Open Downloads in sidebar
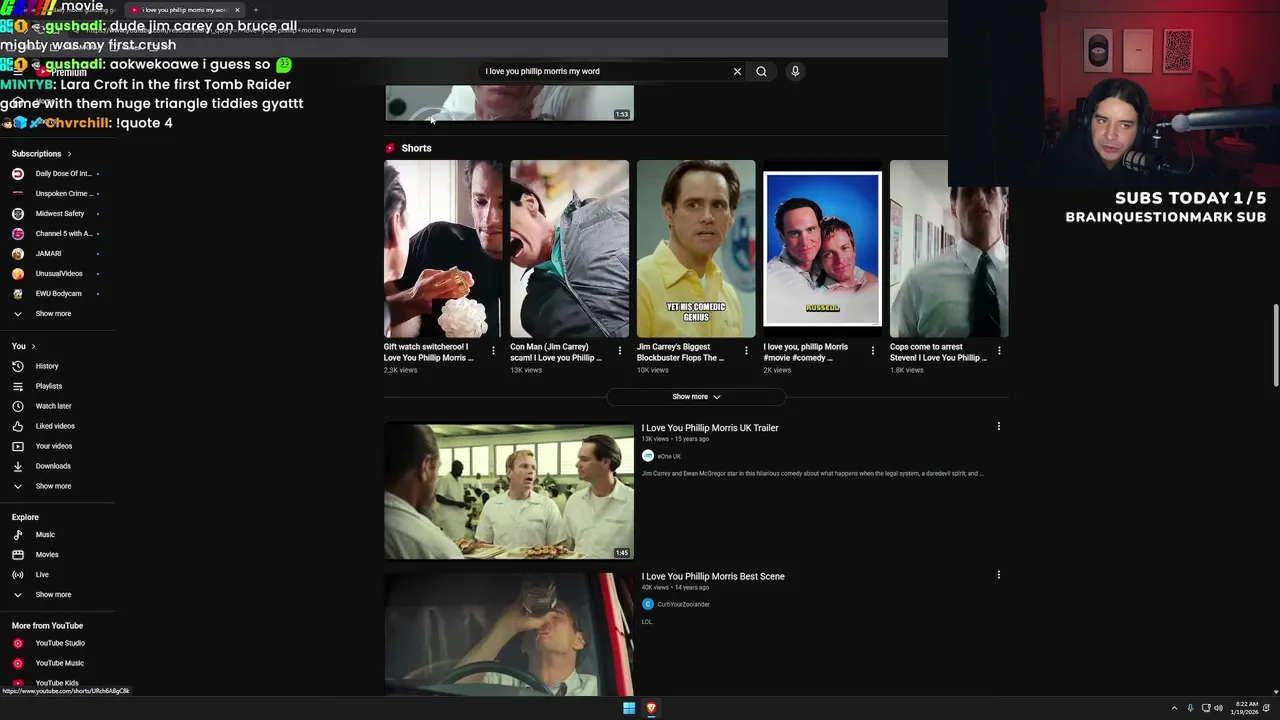 point(53,466)
